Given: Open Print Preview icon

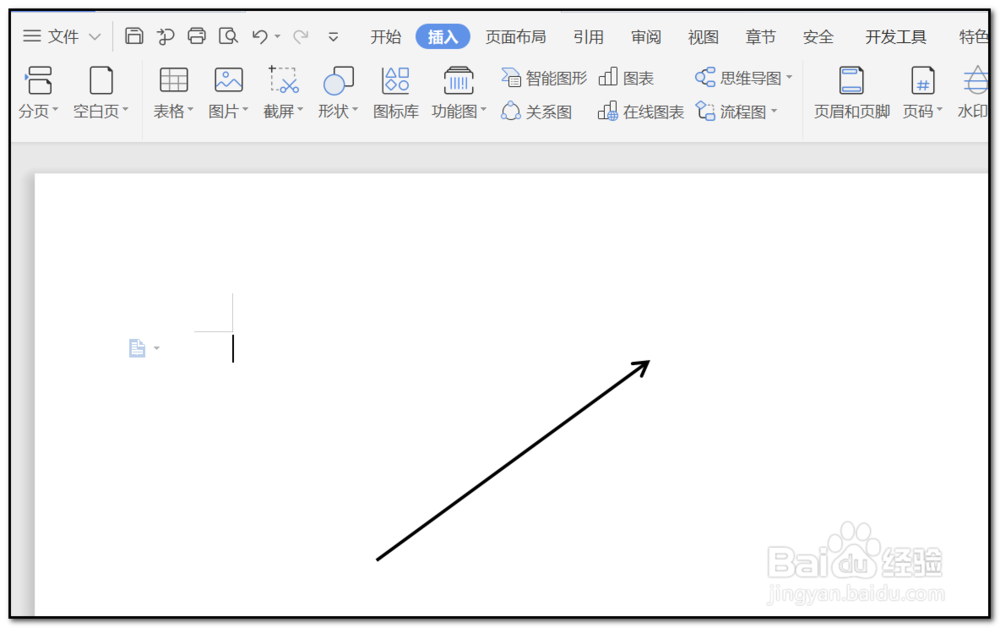Looking at the screenshot, I should pyautogui.click(x=228, y=36).
